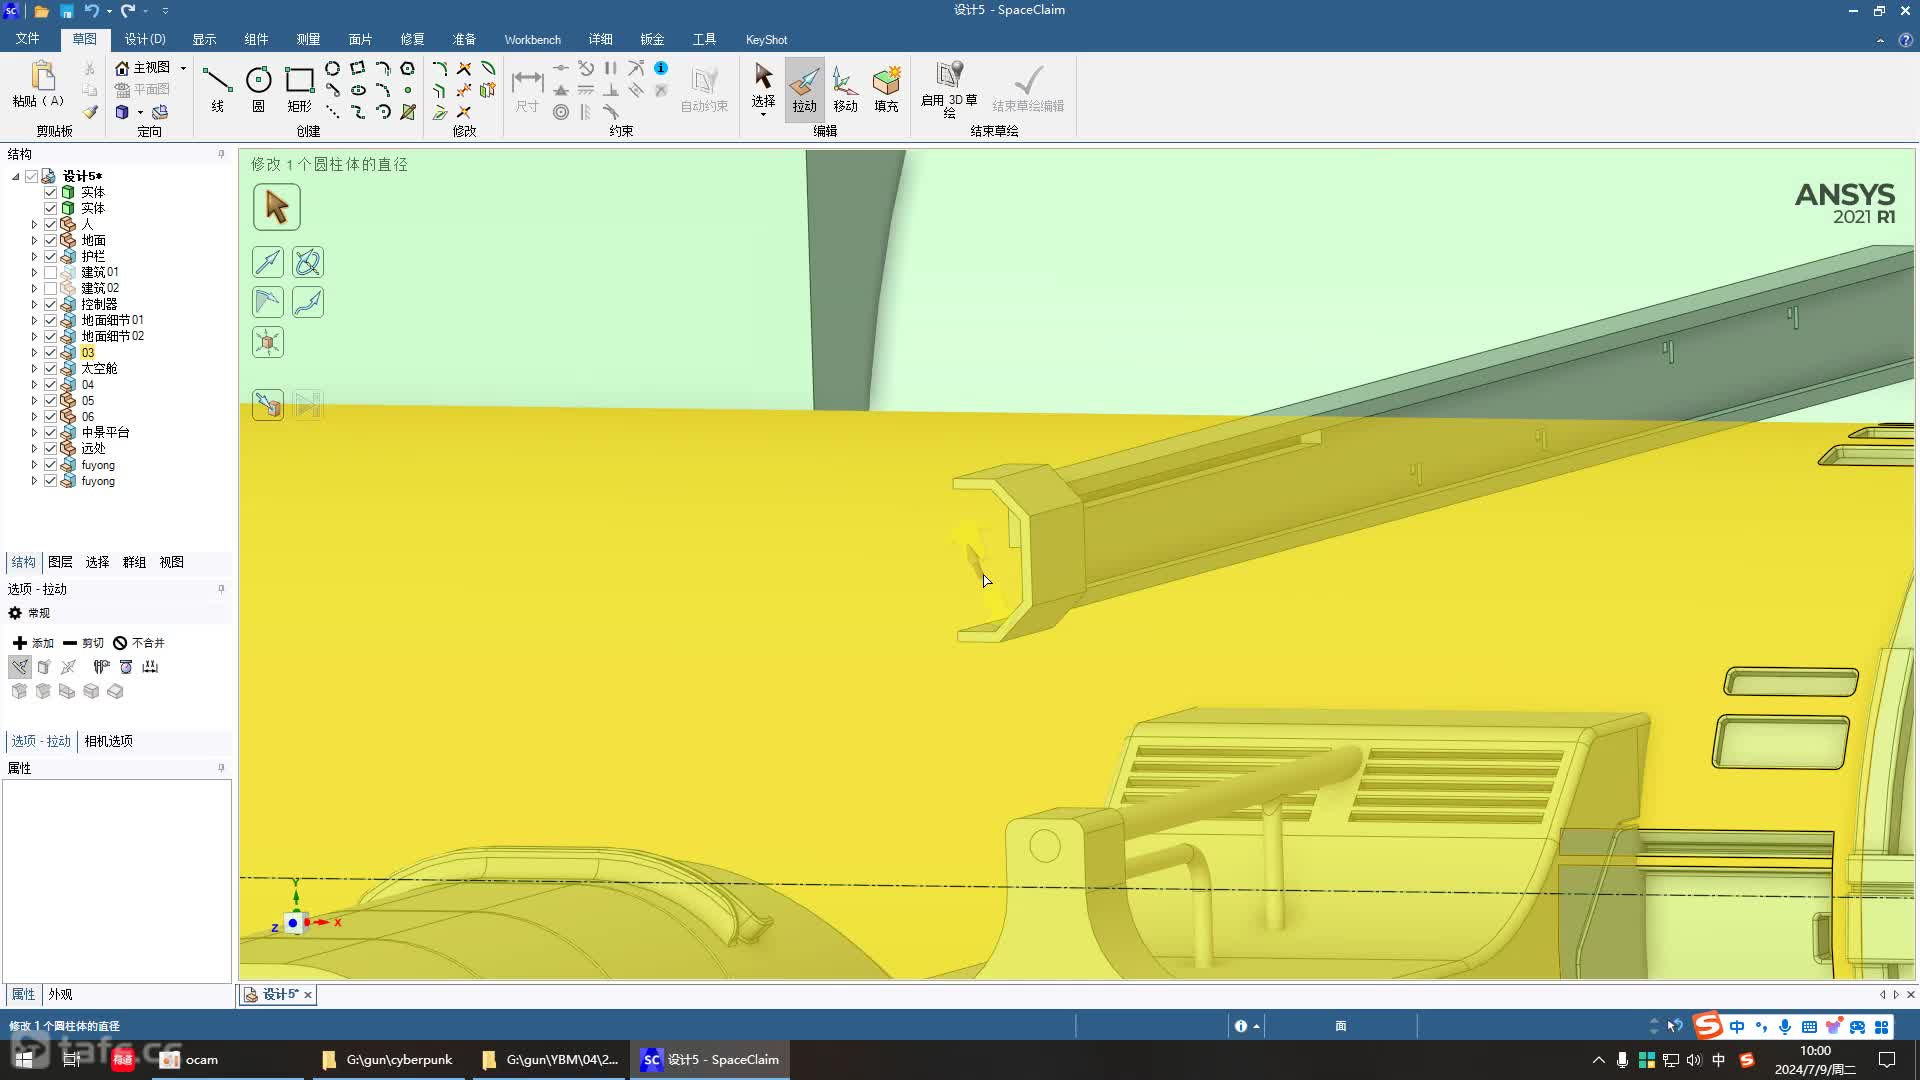This screenshot has height=1080, width=1920.
Task: Click the Draft tool guide in viewport
Action: pos(268,302)
